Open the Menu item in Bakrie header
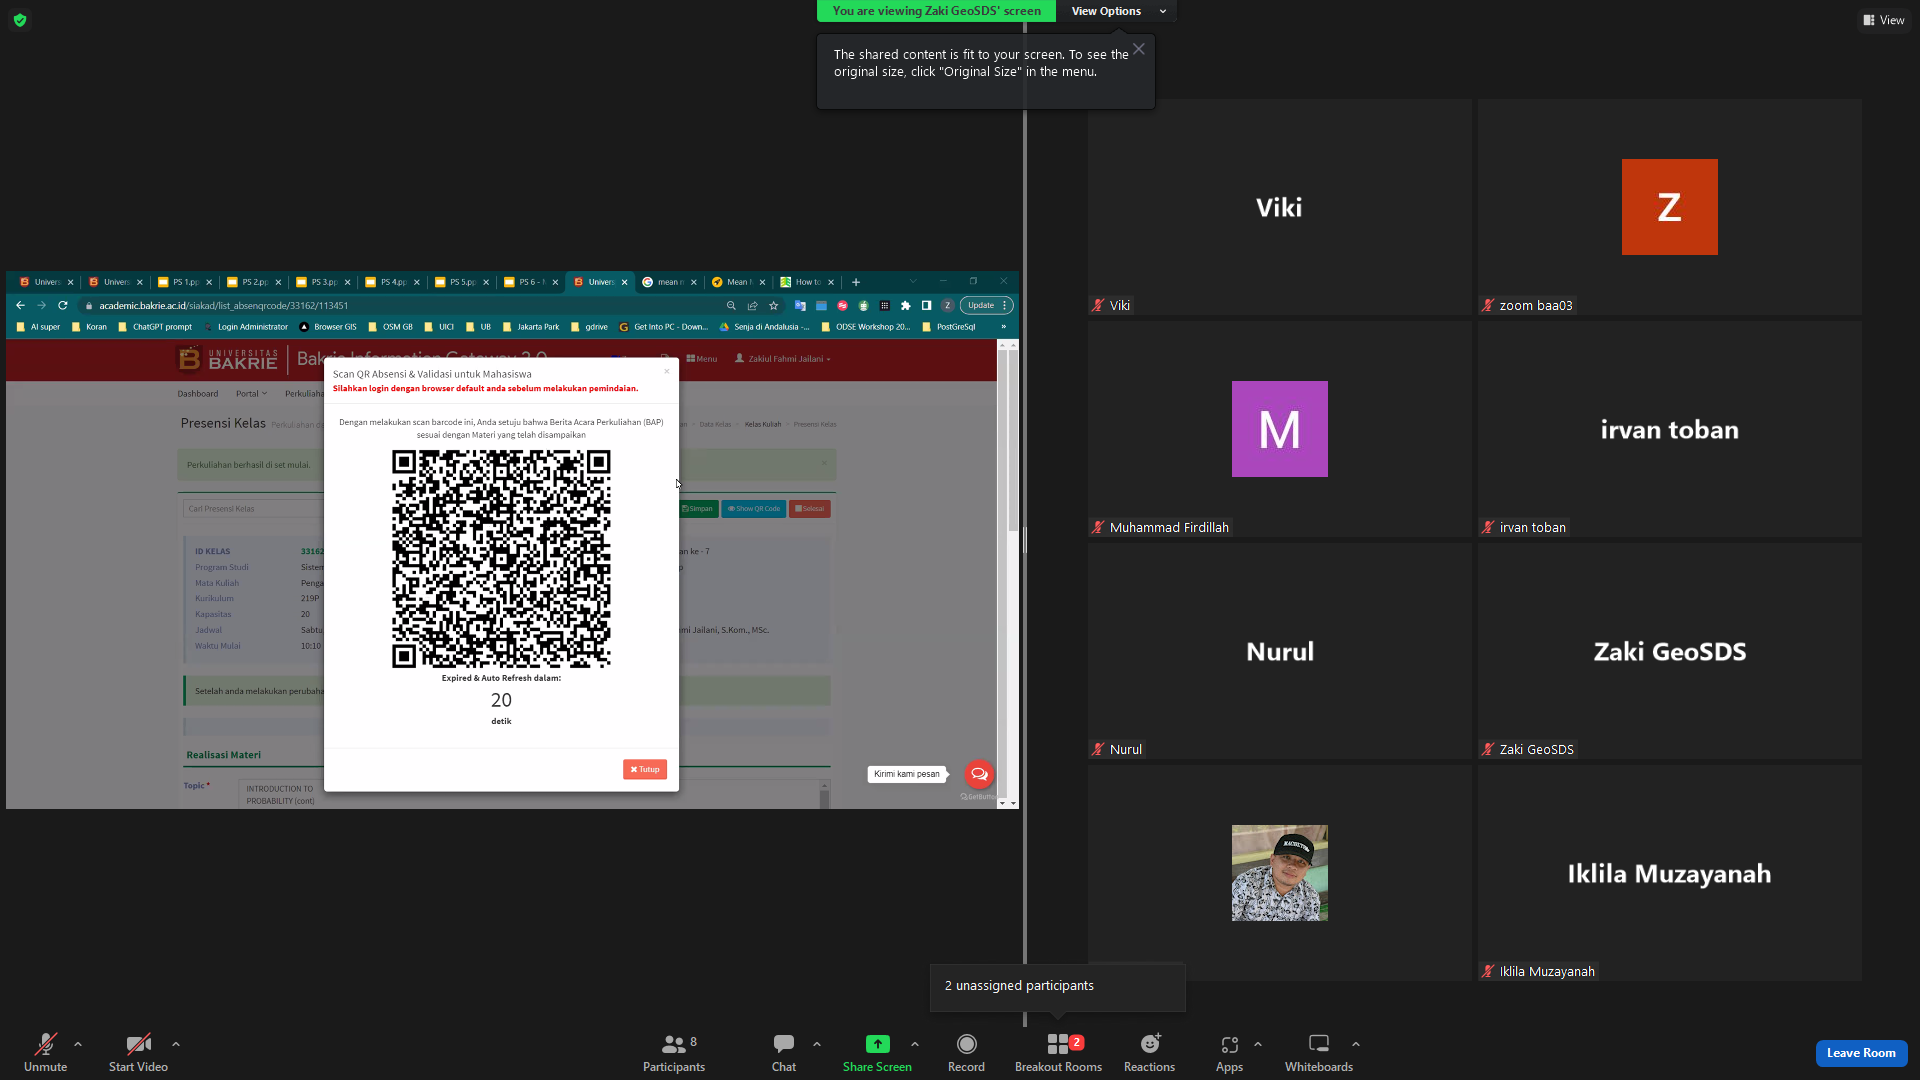This screenshot has height=1080, width=1920. coord(702,359)
